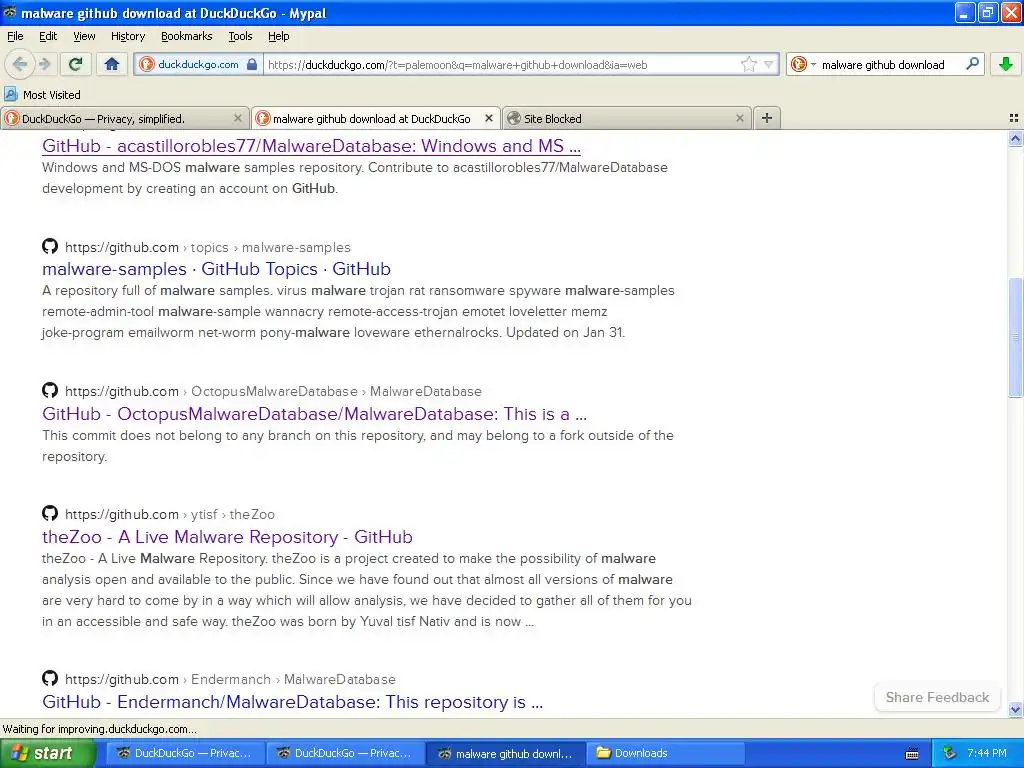Click the on-screen keyboard tray icon
The image size is (1024, 768).
(912, 754)
